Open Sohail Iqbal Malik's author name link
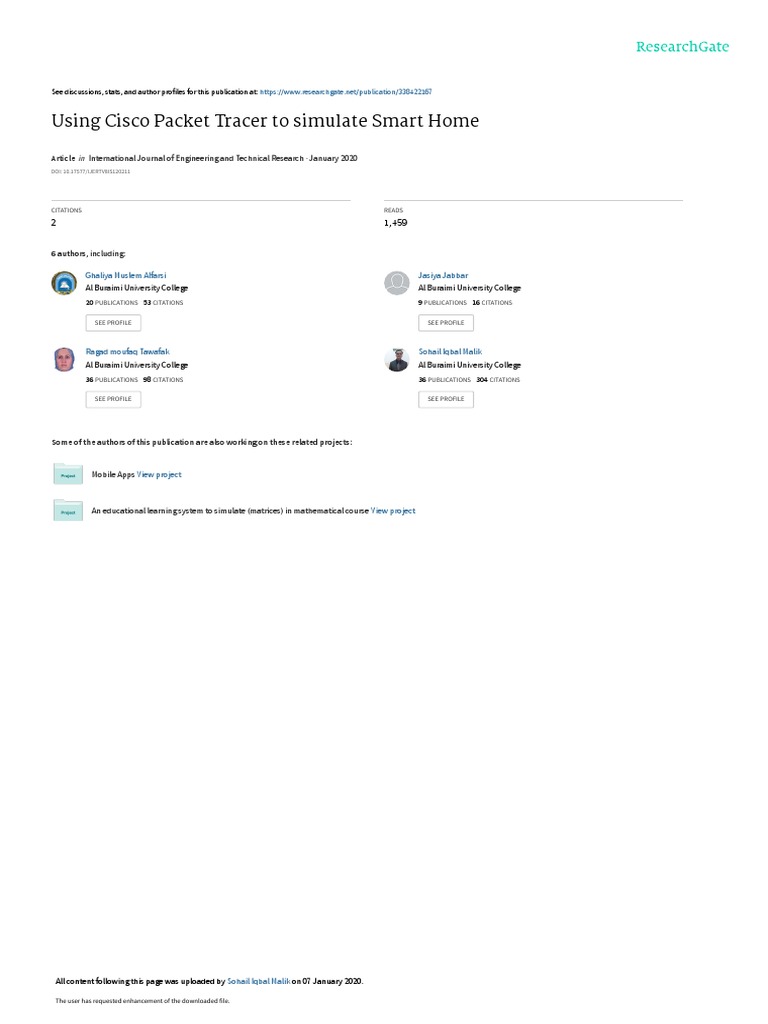 (450, 351)
